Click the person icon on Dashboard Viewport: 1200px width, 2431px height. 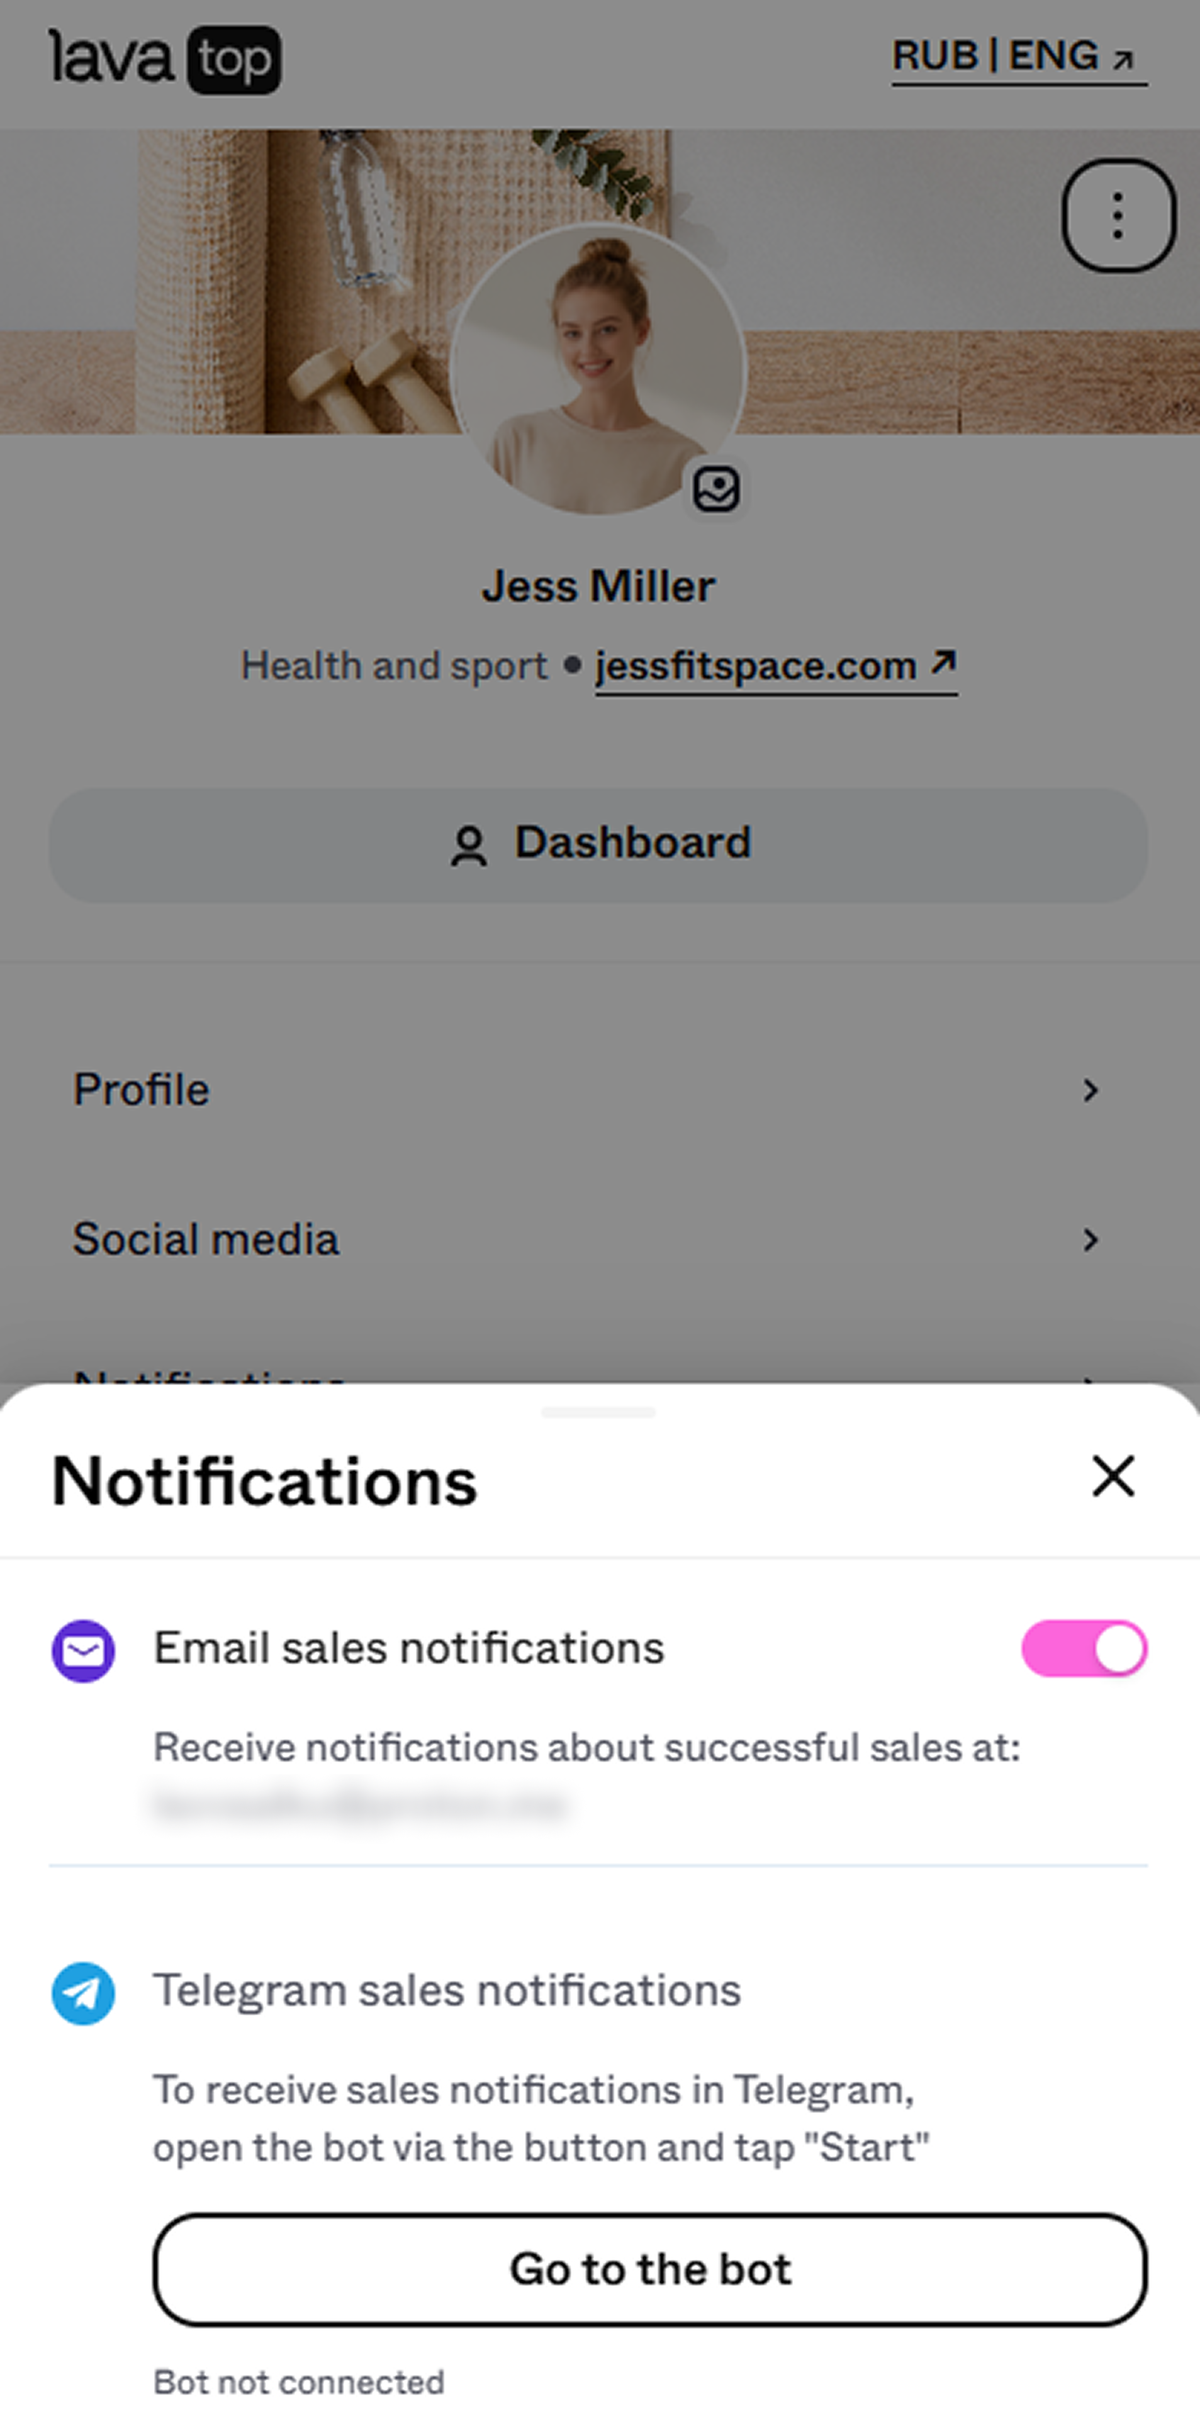468,845
